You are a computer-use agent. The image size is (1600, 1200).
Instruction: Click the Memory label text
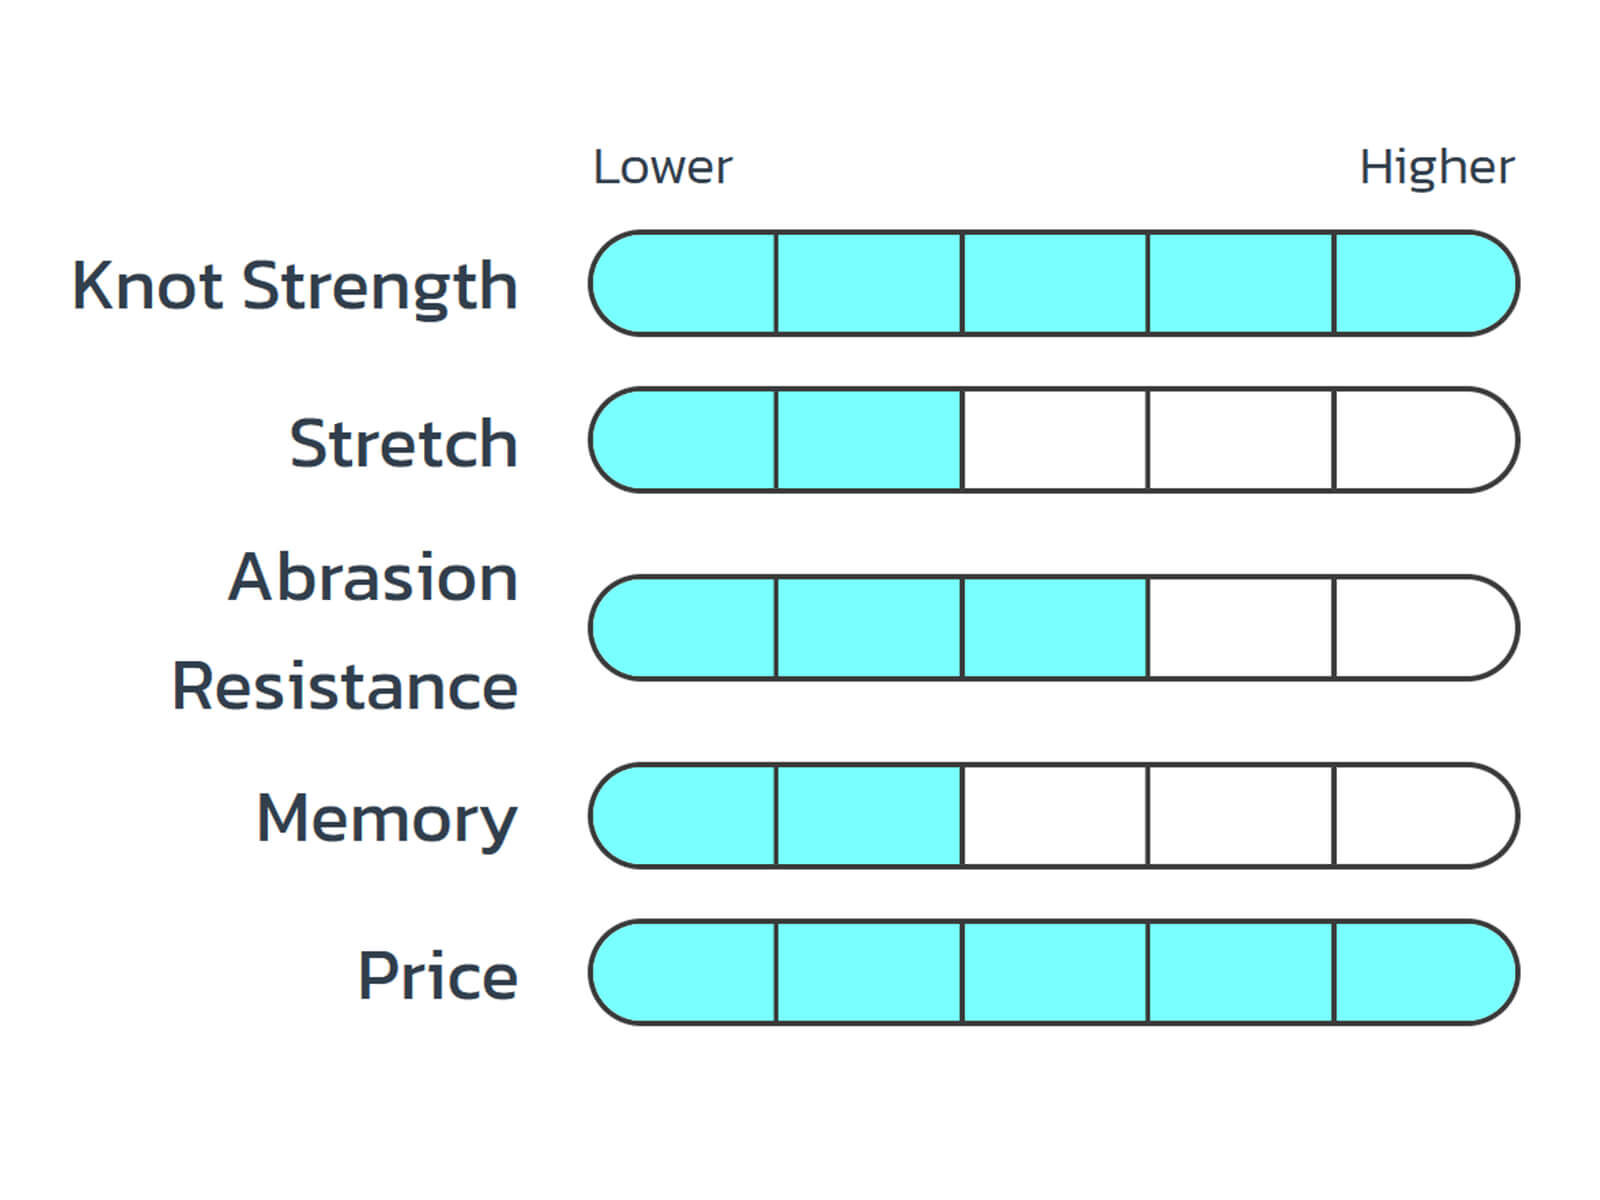point(387,821)
